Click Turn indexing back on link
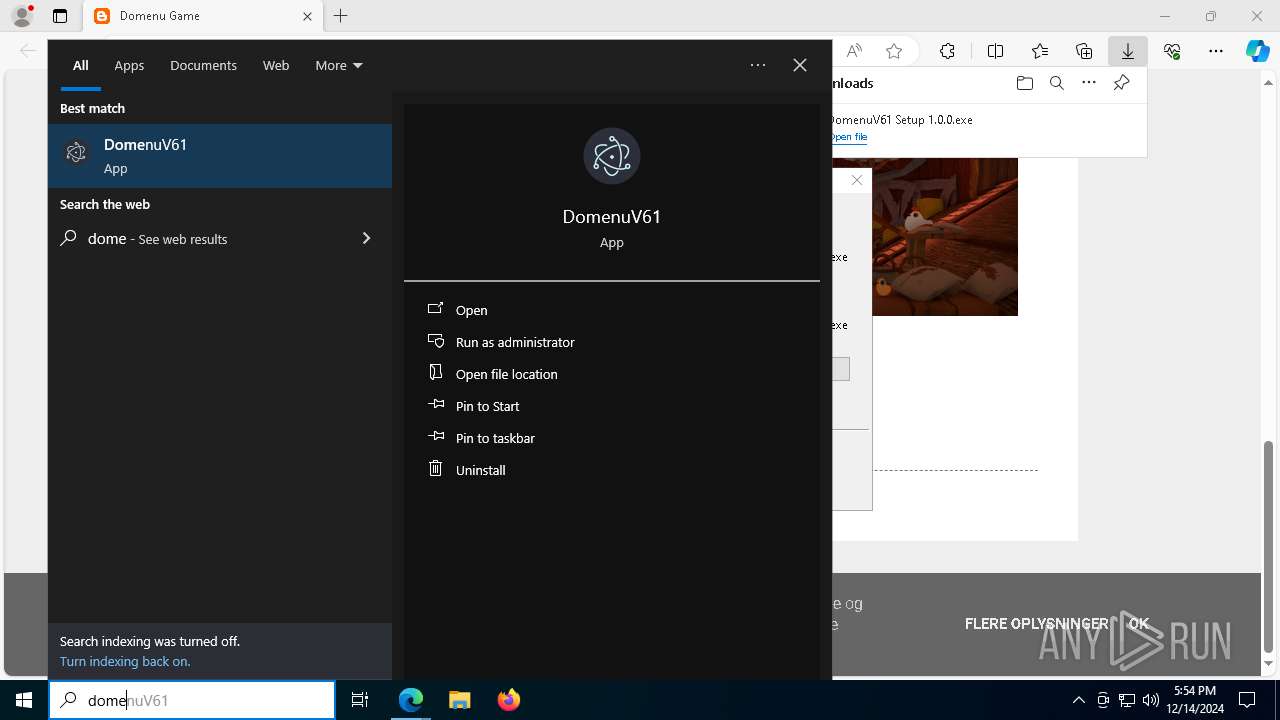The height and width of the screenshot is (720, 1280). click(125, 661)
